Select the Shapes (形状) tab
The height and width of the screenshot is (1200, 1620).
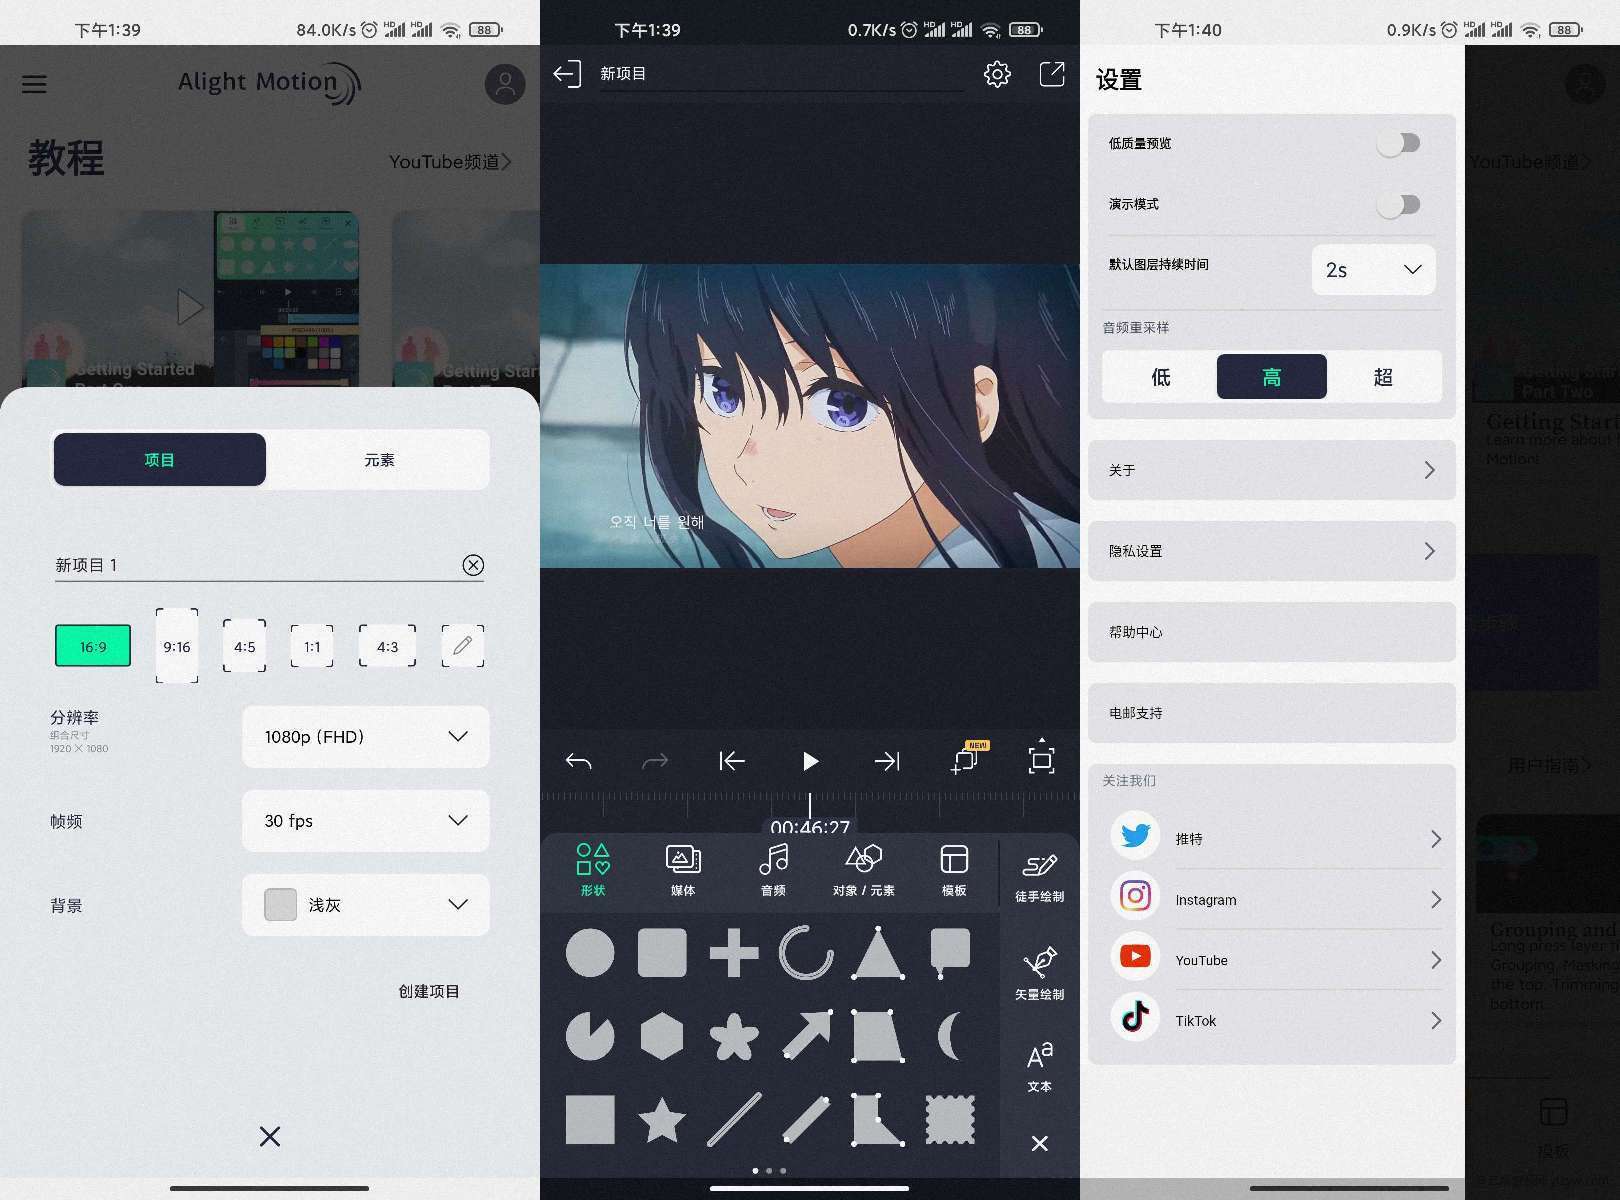click(x=593, y=870)
